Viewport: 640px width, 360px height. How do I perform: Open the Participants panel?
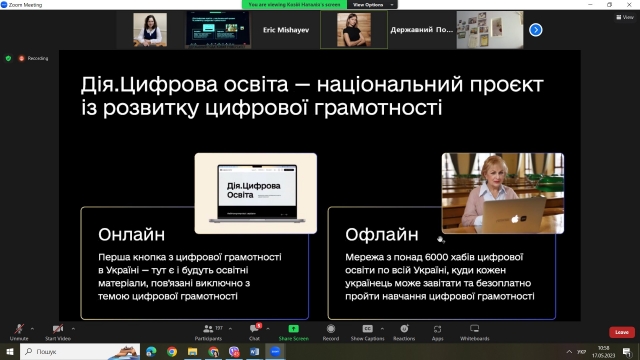click(x=209, y=332)
